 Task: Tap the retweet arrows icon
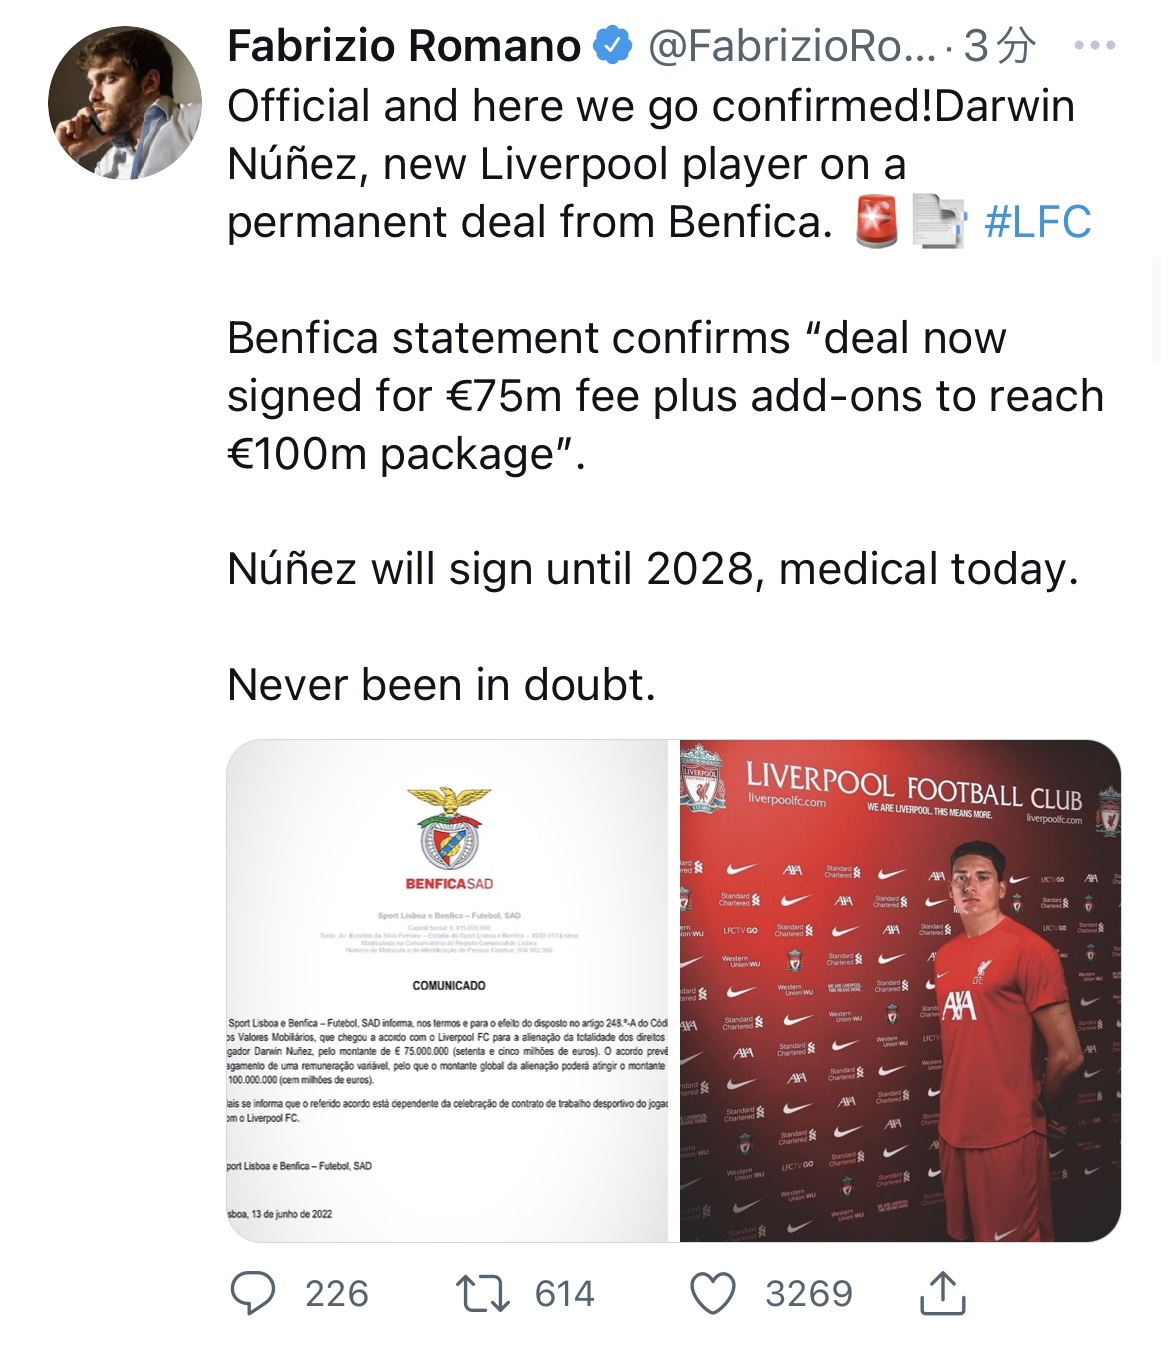(x=482, y=1293)
